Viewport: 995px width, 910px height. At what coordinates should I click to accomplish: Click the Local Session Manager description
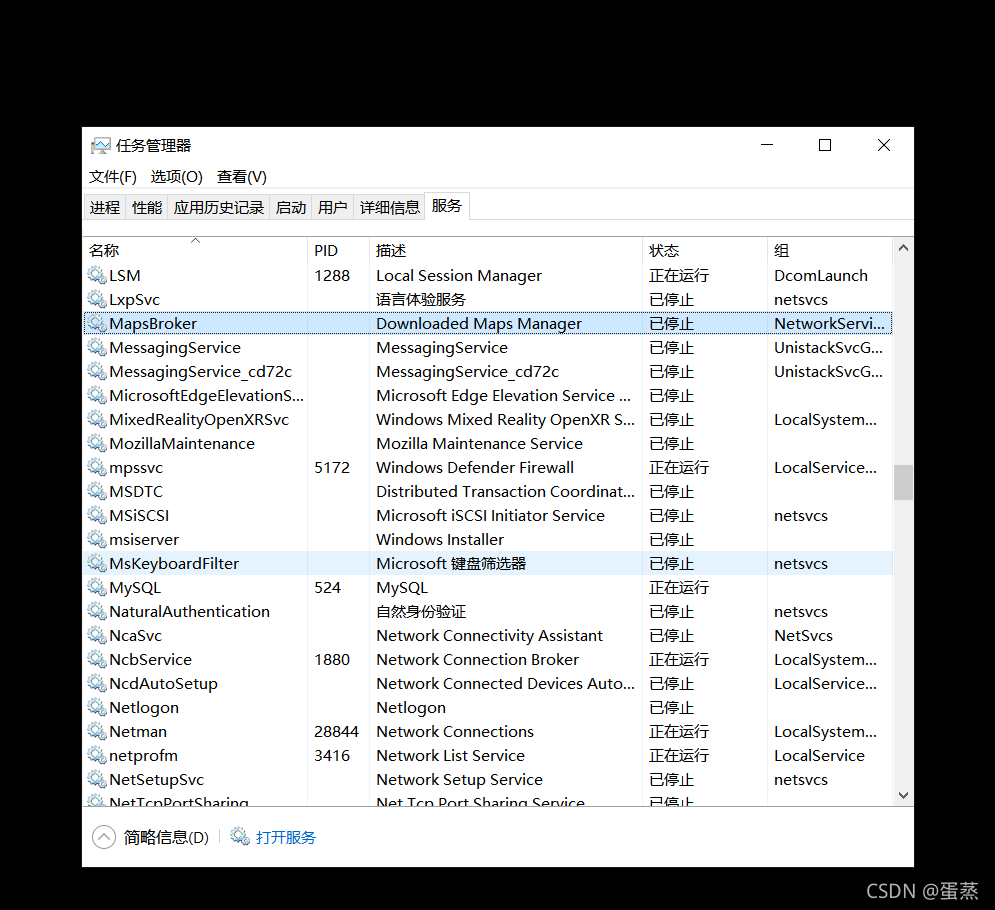[x=459, y=275]
